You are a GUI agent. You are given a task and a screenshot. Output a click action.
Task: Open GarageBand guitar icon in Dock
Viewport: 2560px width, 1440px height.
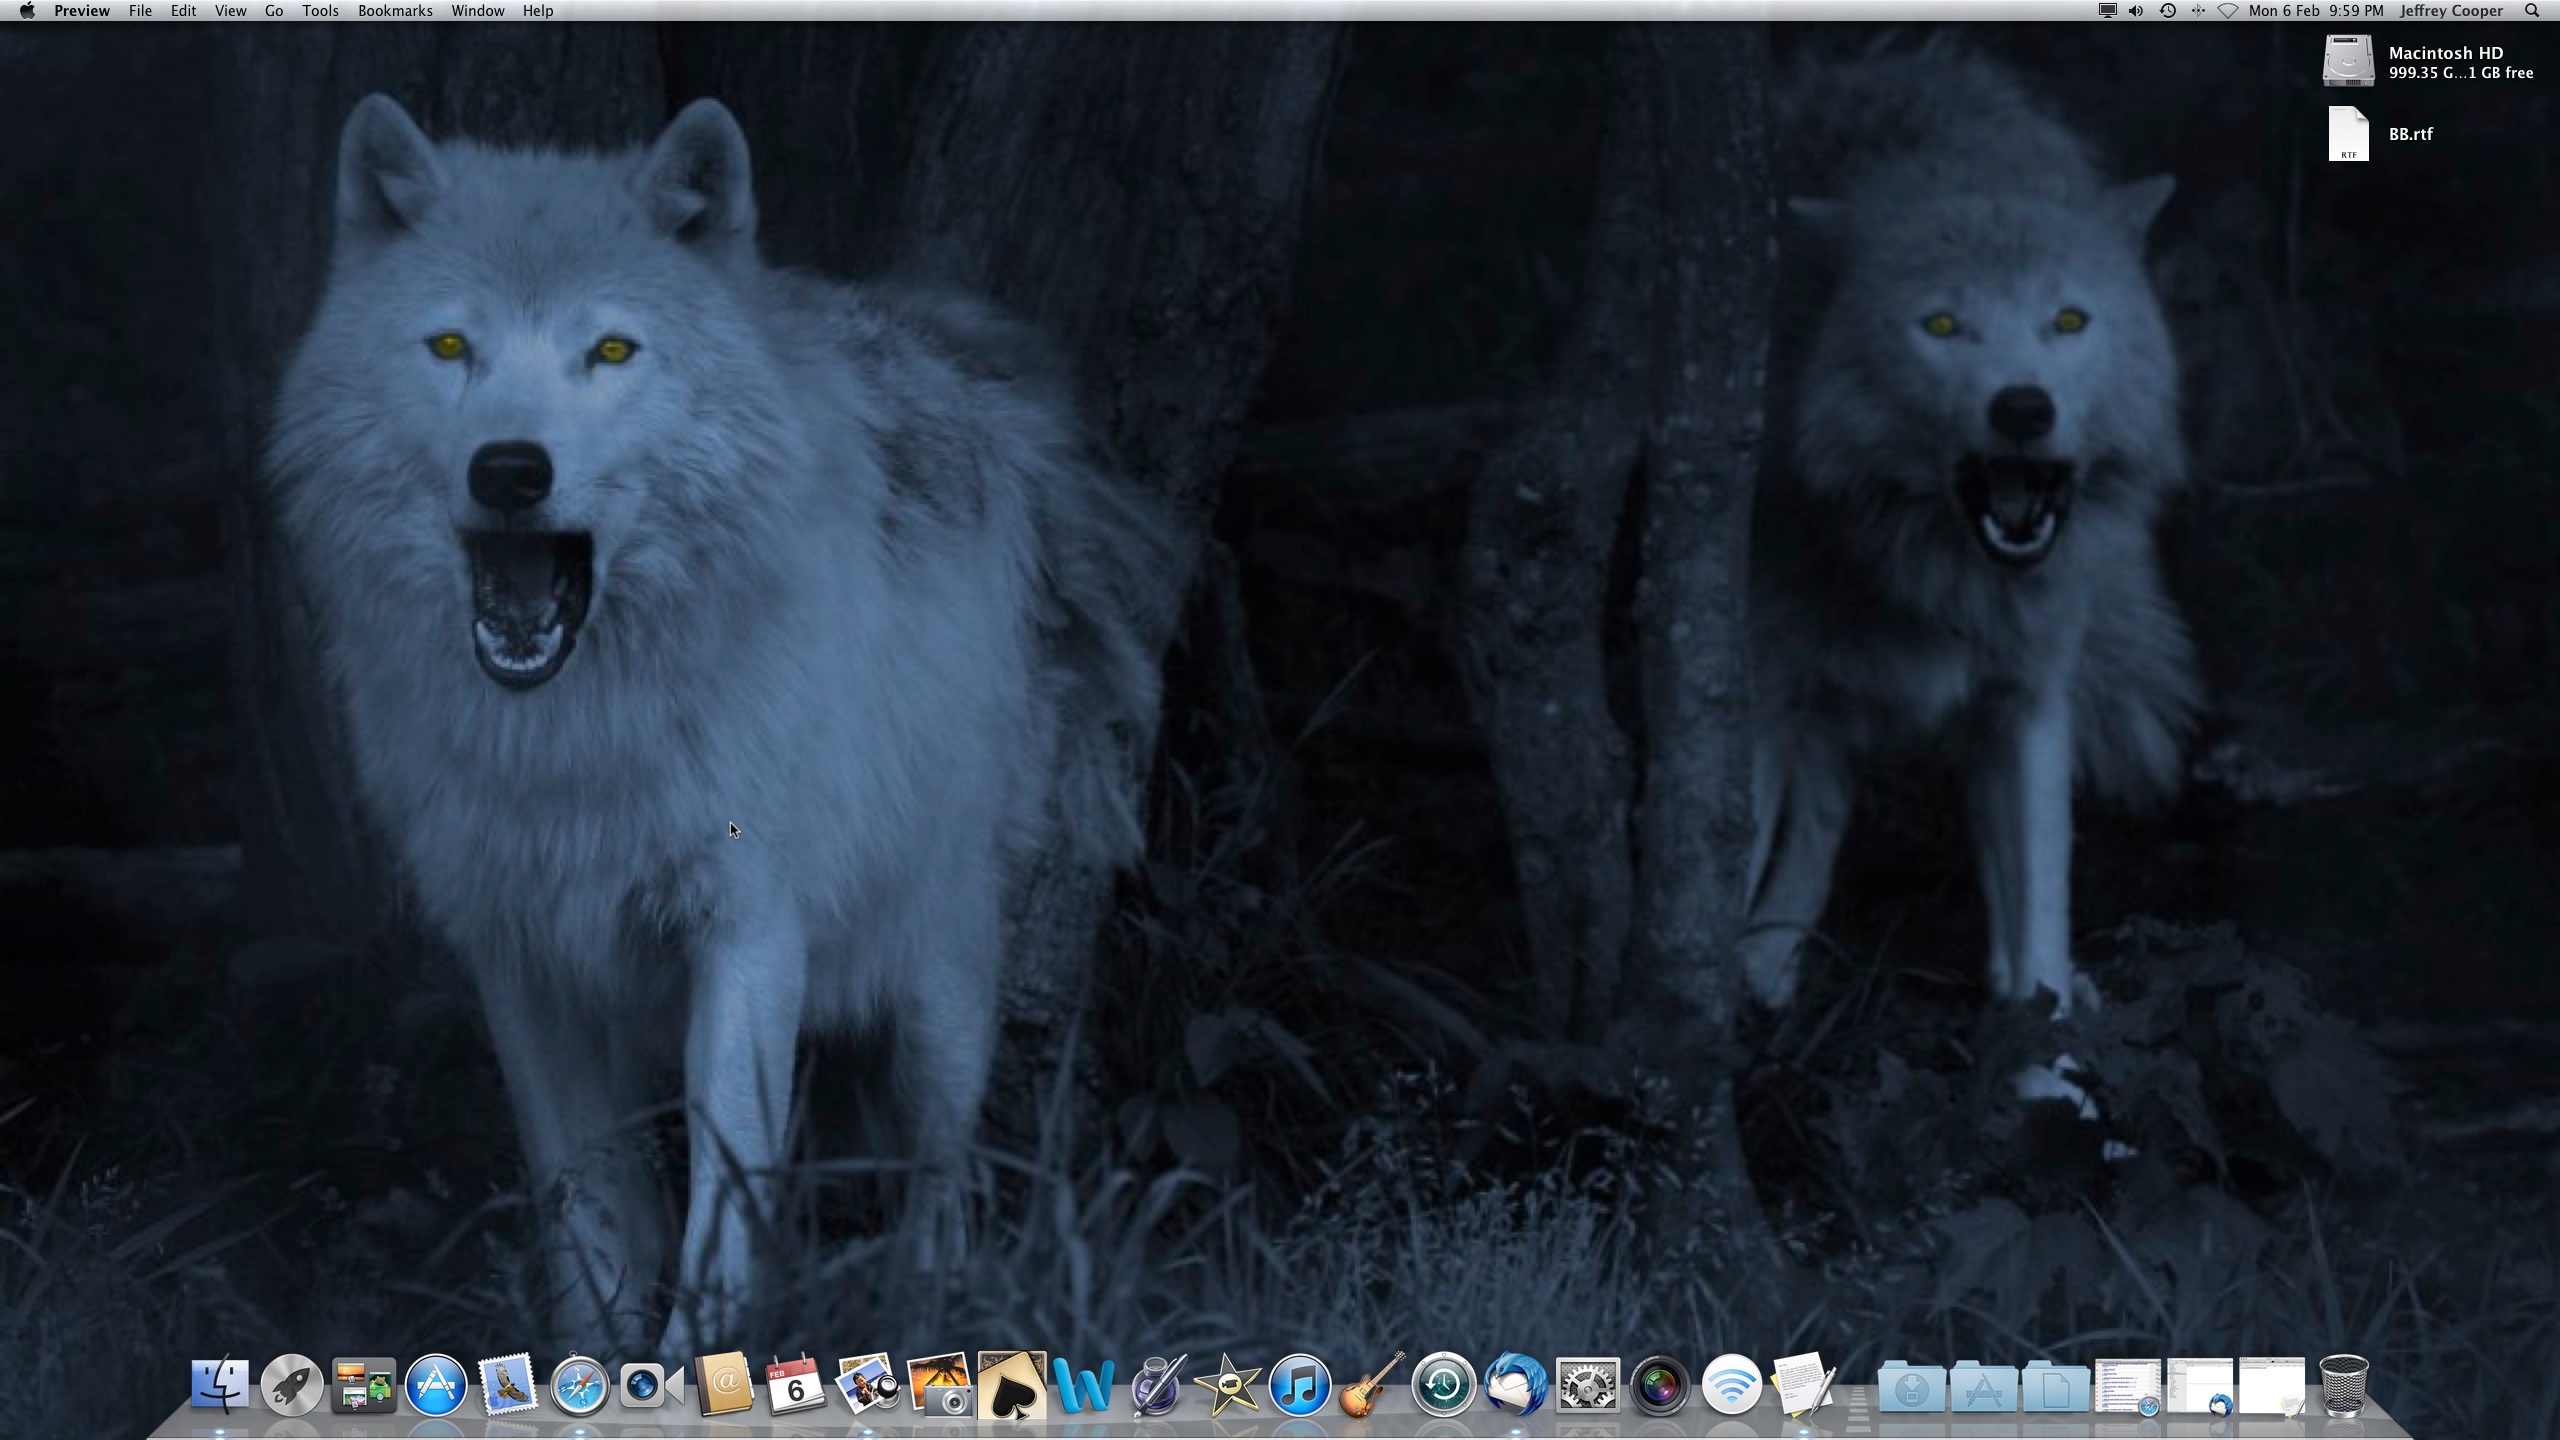[1372, 1385]
